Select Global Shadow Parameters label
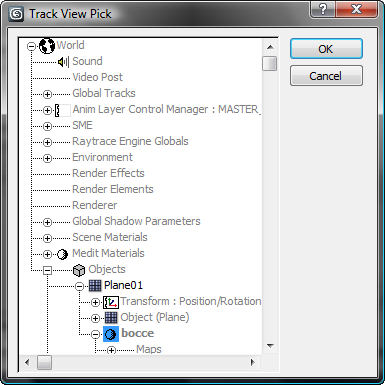The width and height of the screenshot is (385, 385). click(x=136, y=221)
